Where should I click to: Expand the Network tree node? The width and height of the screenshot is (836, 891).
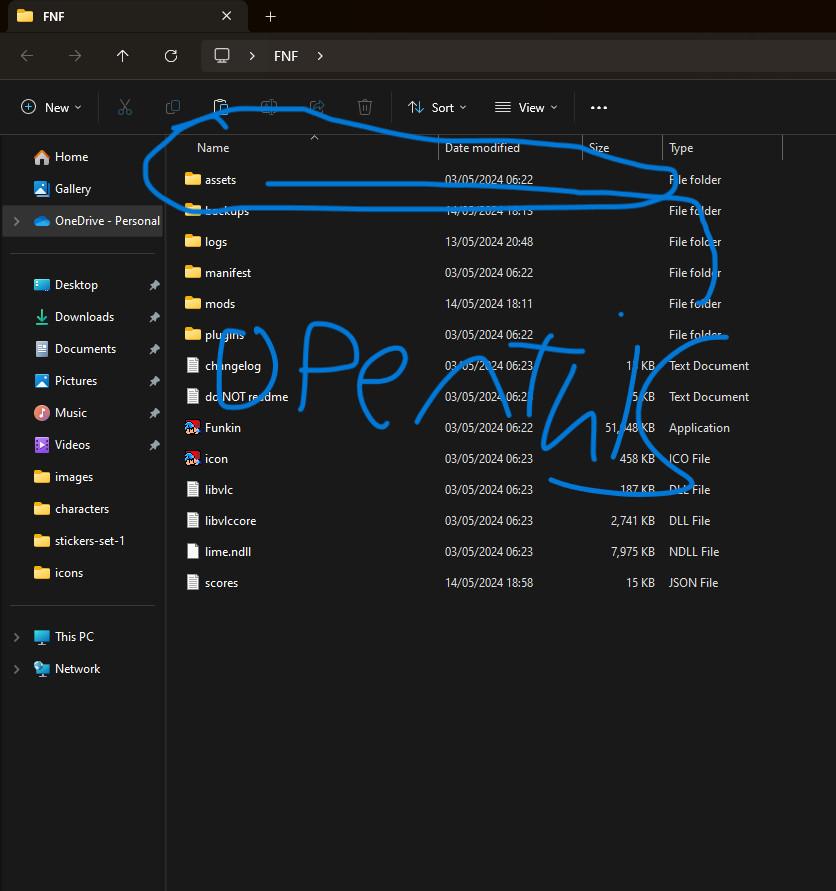tap(16, 669)
